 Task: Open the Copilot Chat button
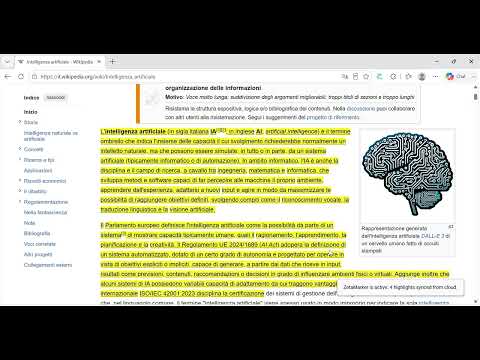[456, 76]
